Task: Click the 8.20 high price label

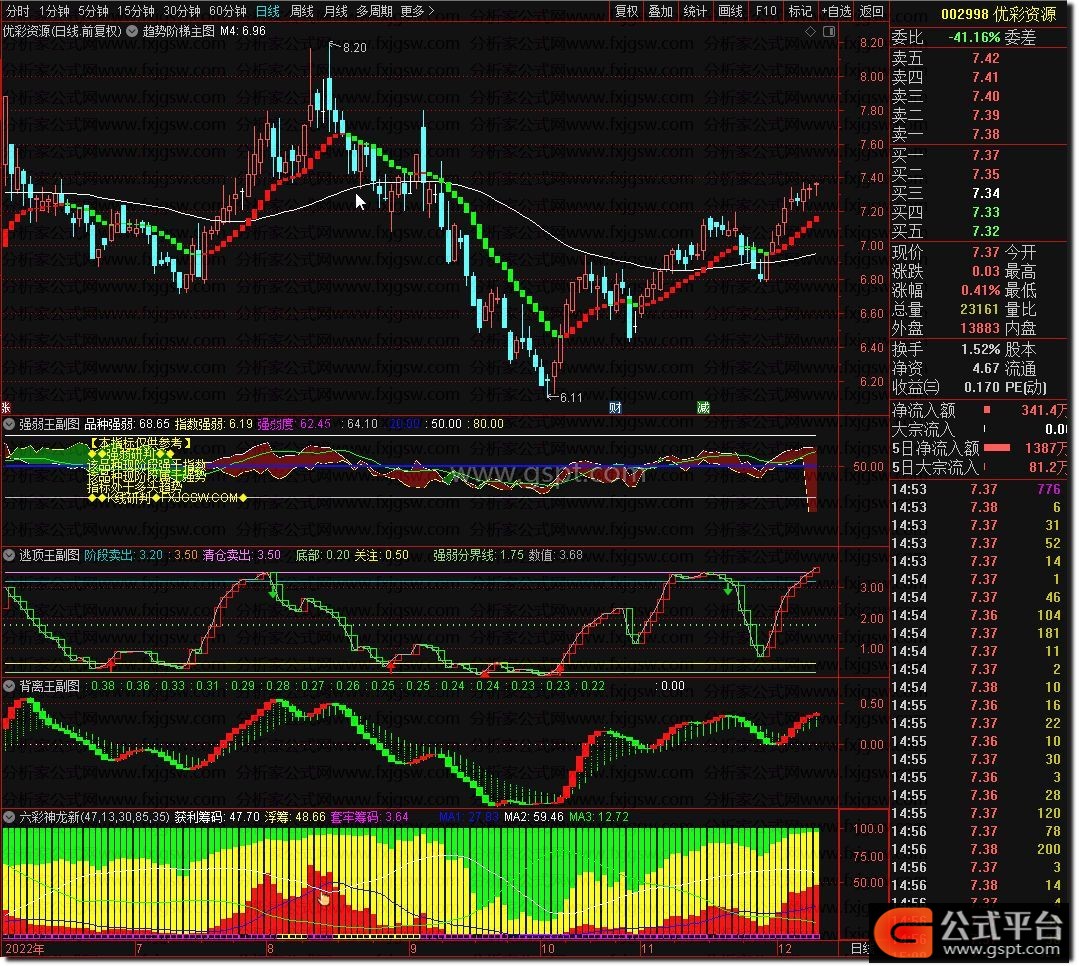Action: pos(354,47)
